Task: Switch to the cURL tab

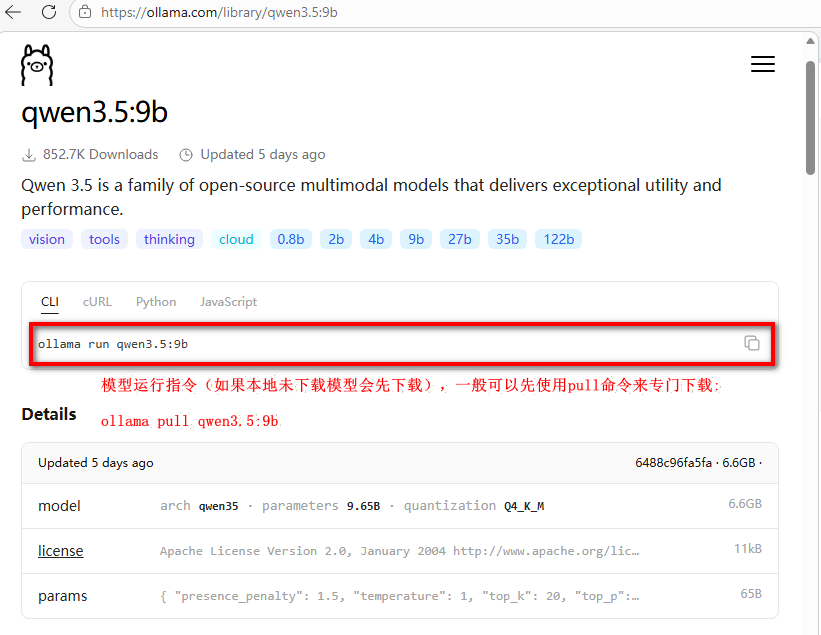Action: [x=97, y=301]
